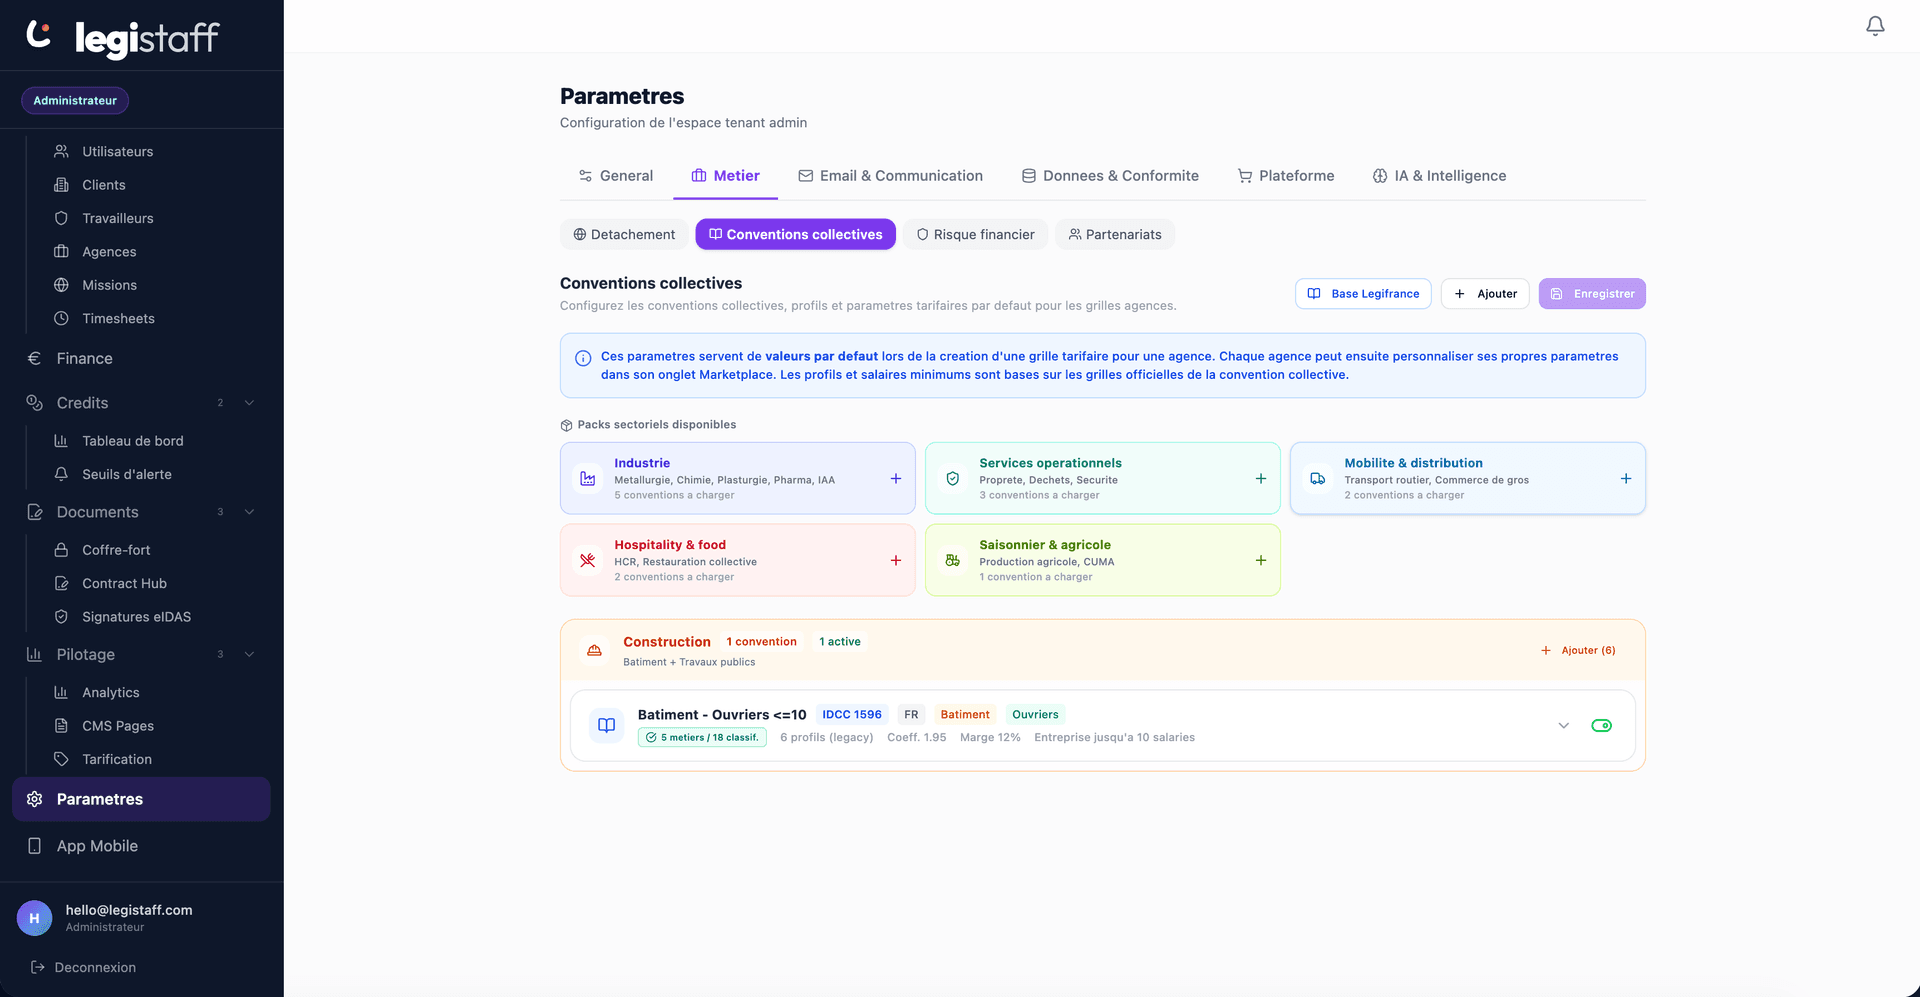Add the Mobilite & distribution pack
Viewport: 1920px width, 997px height.
click(1626, 479)
